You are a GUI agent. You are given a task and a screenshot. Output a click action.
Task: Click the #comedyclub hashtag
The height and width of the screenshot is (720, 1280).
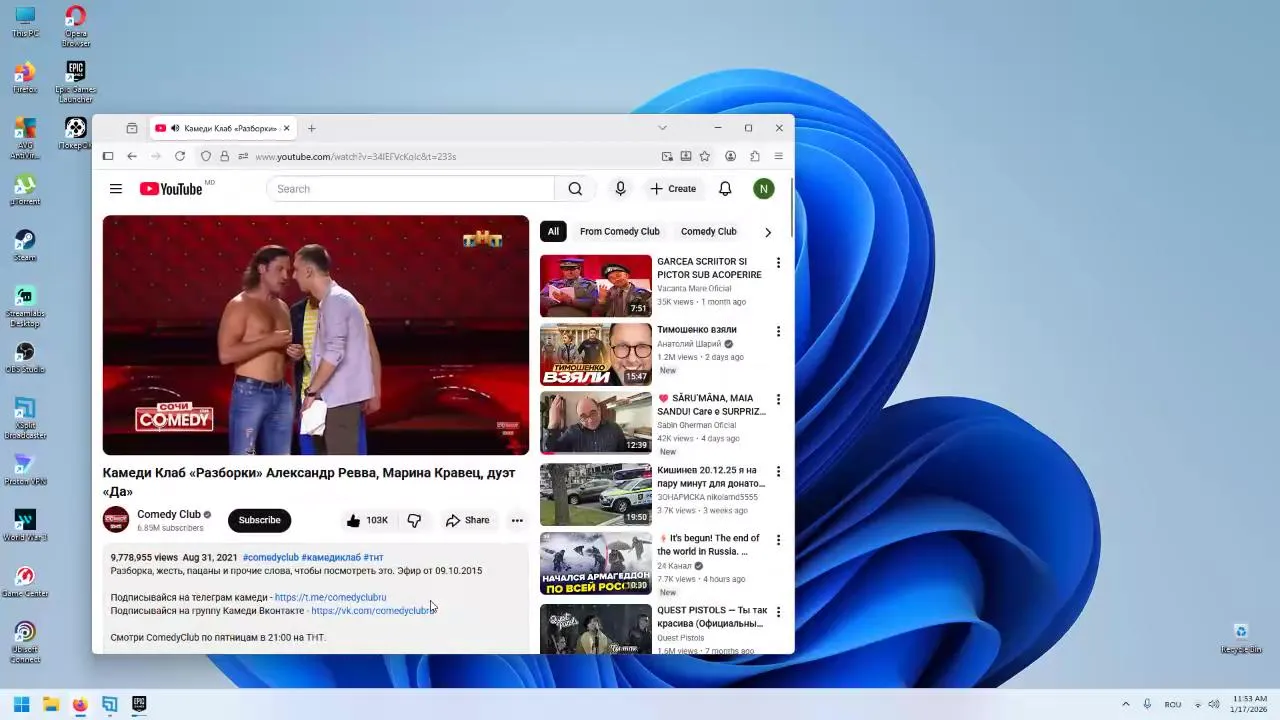[270, 557]
